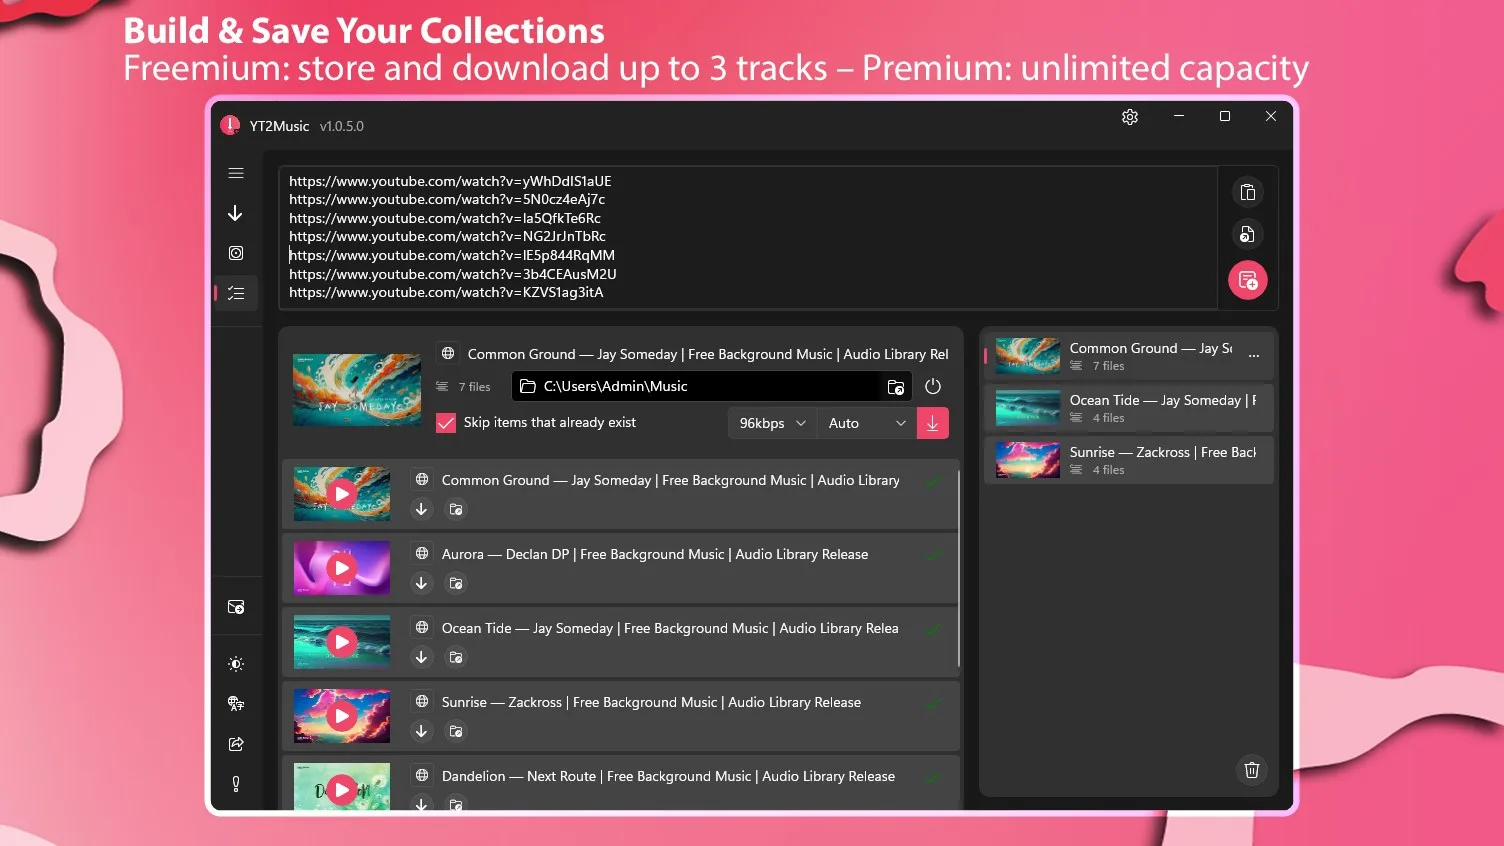This screenshot has height=846, width=1504.
Task: Play the Aurora track thumbnail
Action: pos(342,568)
